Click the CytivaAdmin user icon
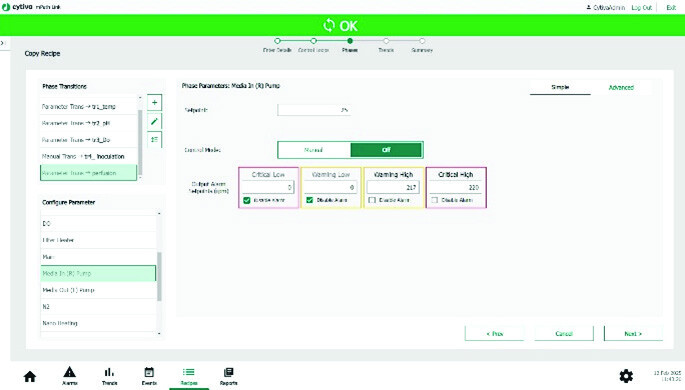The image size is (685, 390). (x=588, y=7)
